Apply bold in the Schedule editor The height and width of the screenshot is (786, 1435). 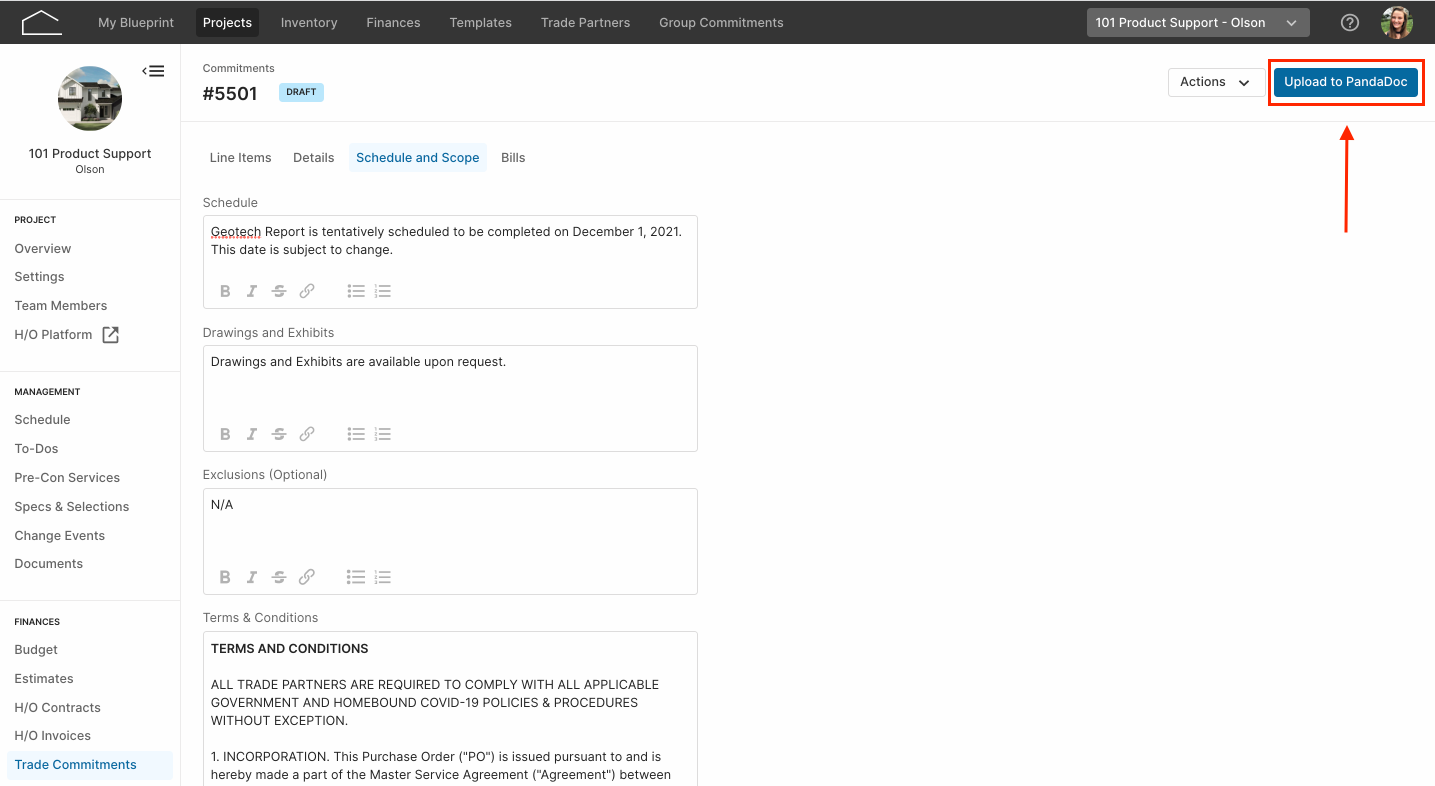(225, 291)
